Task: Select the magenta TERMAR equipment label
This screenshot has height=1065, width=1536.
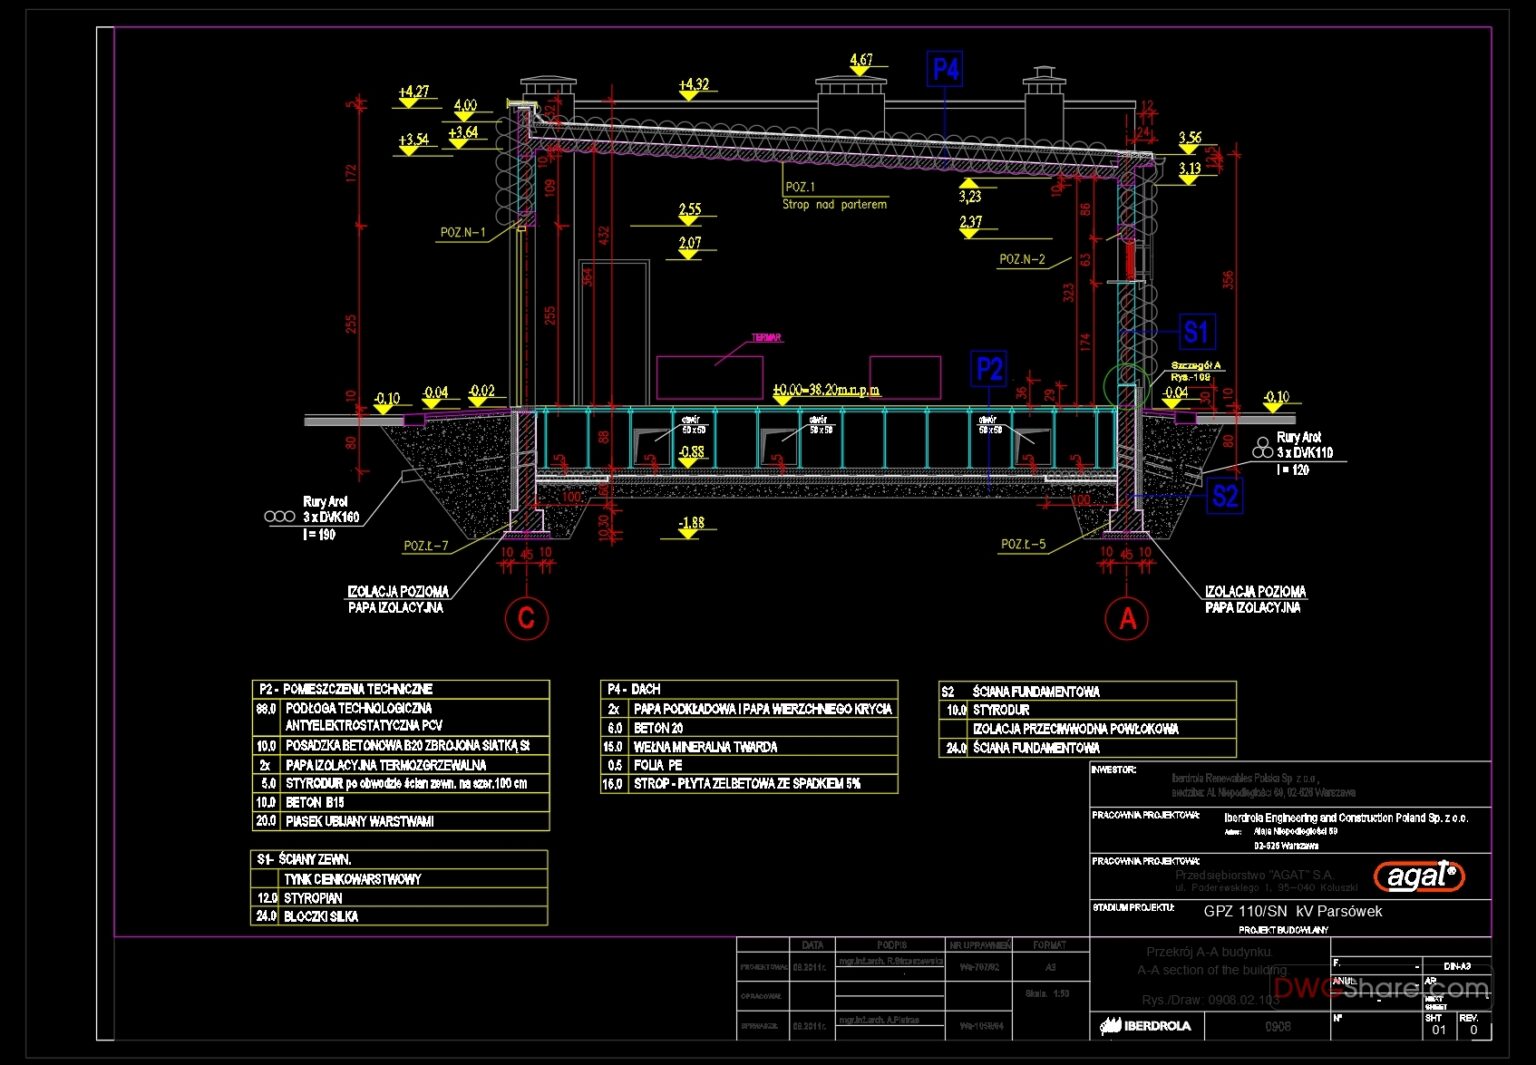Action: click(x=767, y=337)
